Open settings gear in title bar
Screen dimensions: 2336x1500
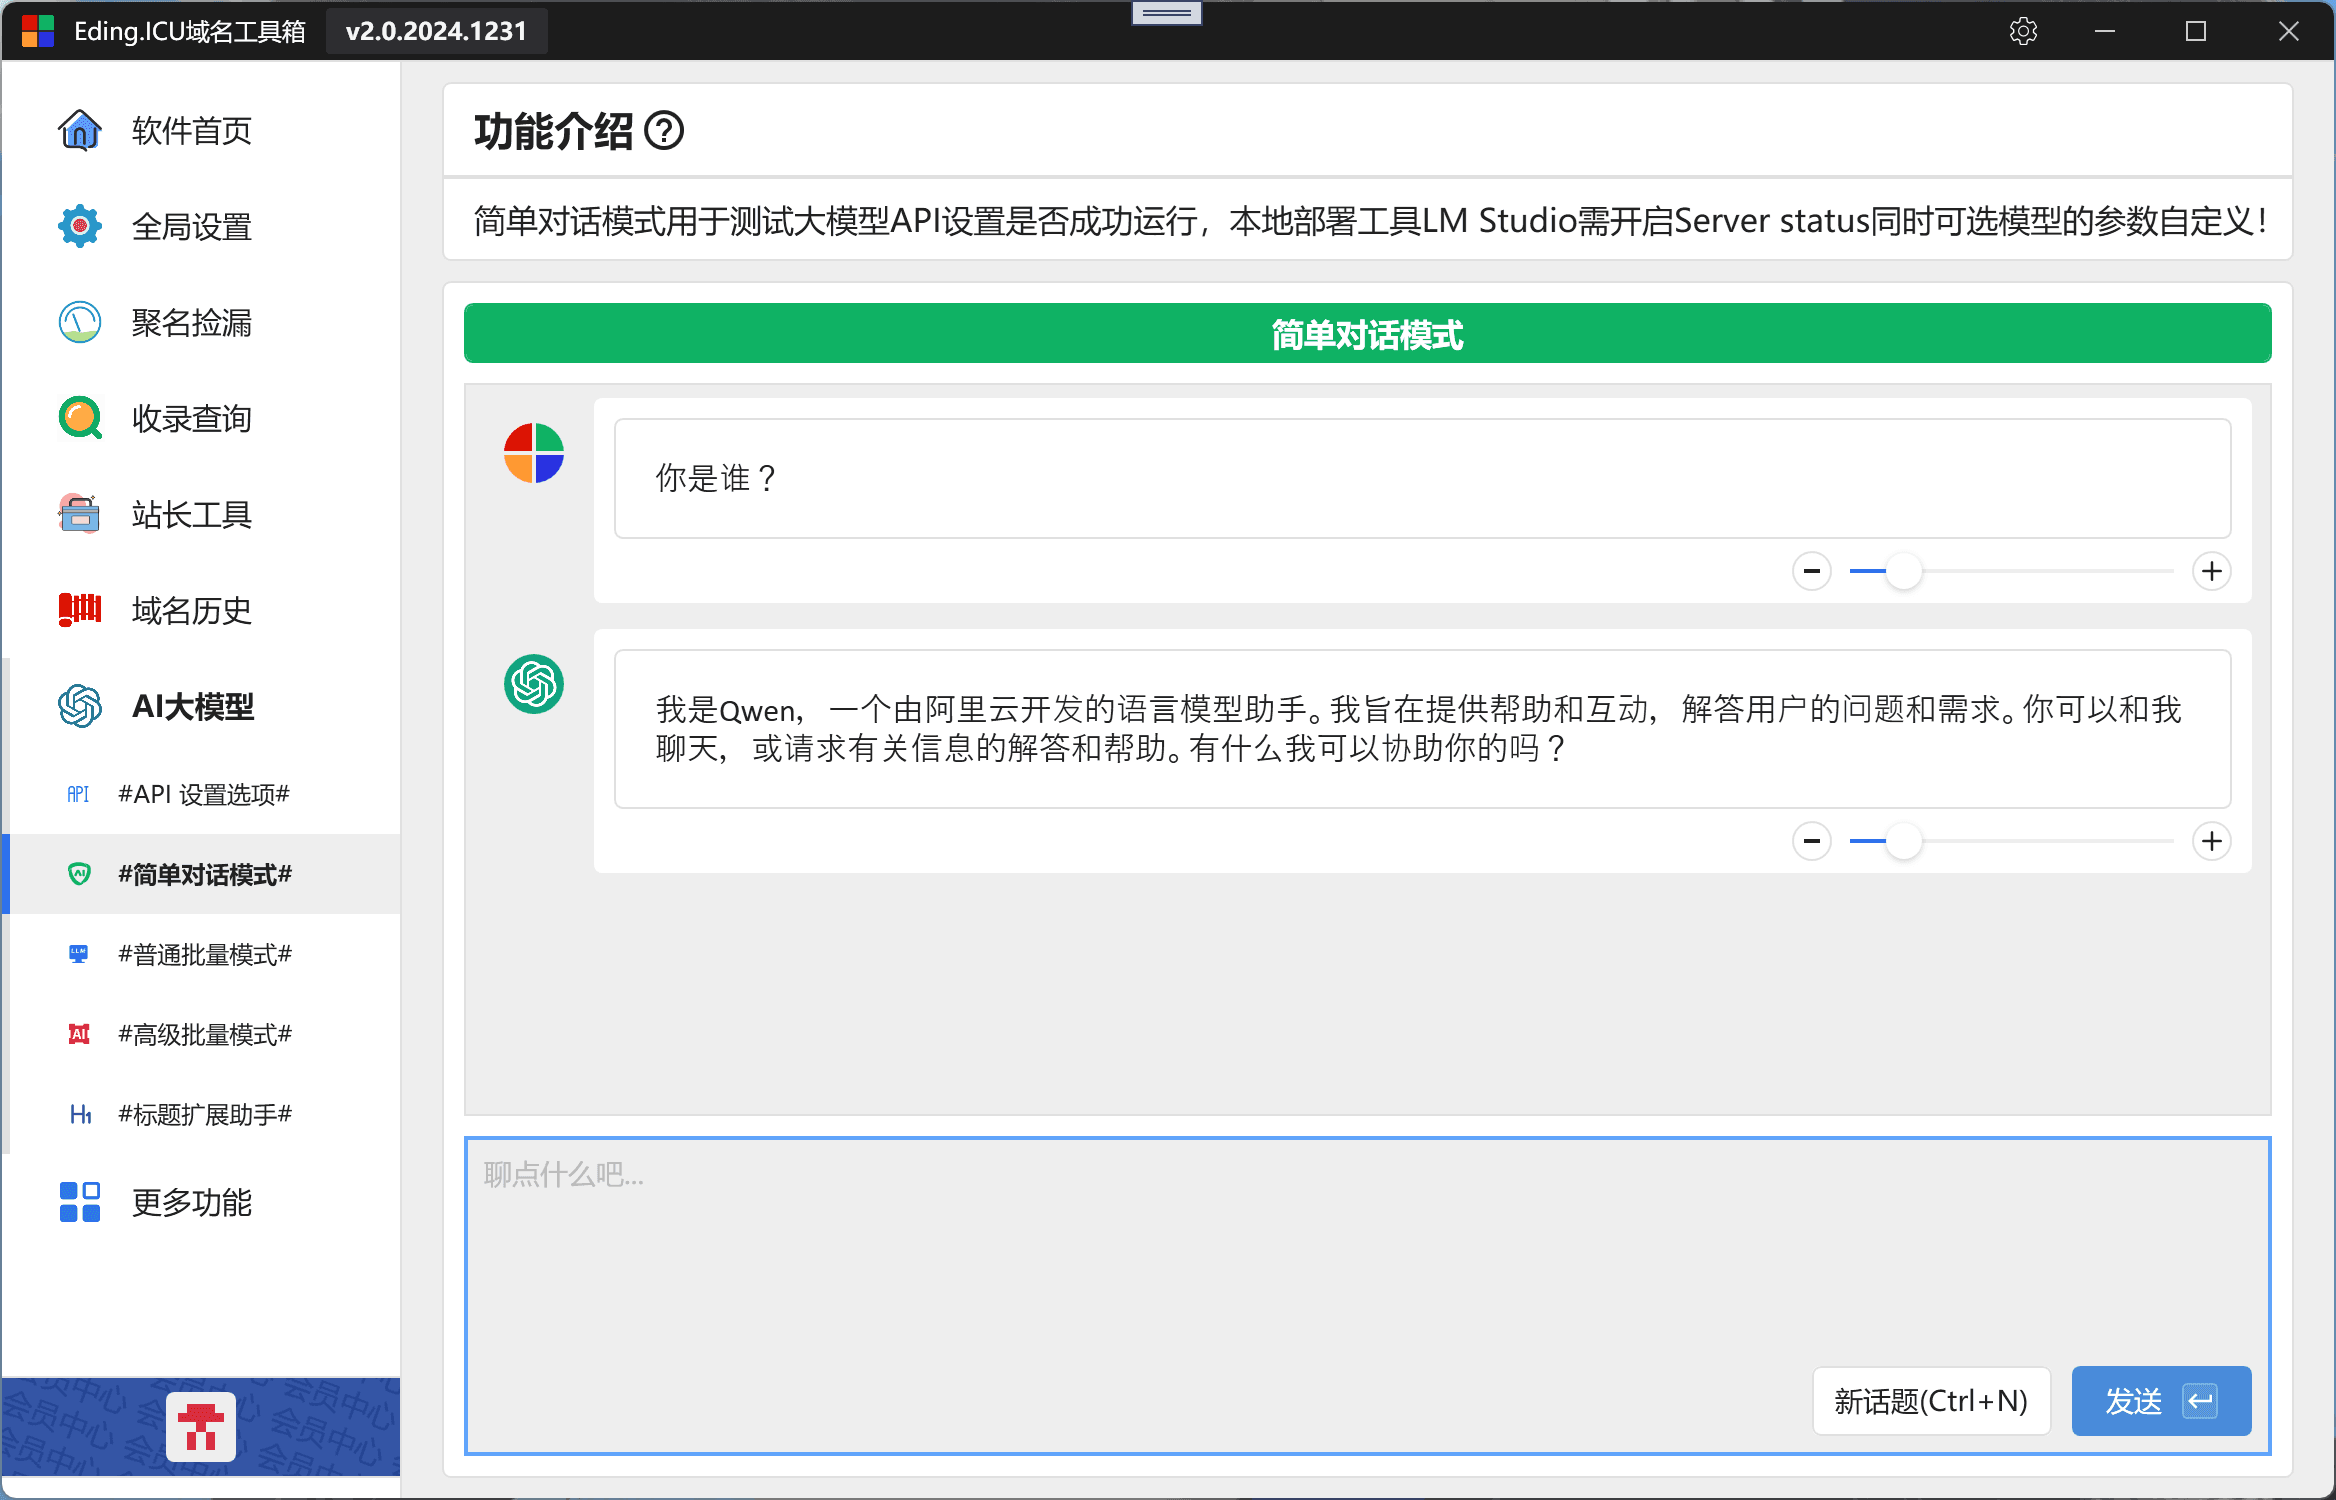click(x=2023, y=31)
